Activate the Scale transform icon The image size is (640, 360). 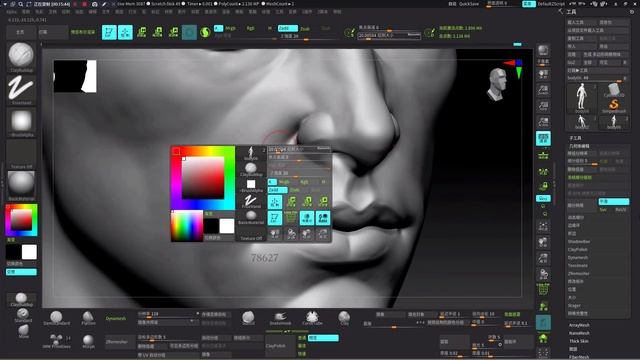[x=157, y=32]
